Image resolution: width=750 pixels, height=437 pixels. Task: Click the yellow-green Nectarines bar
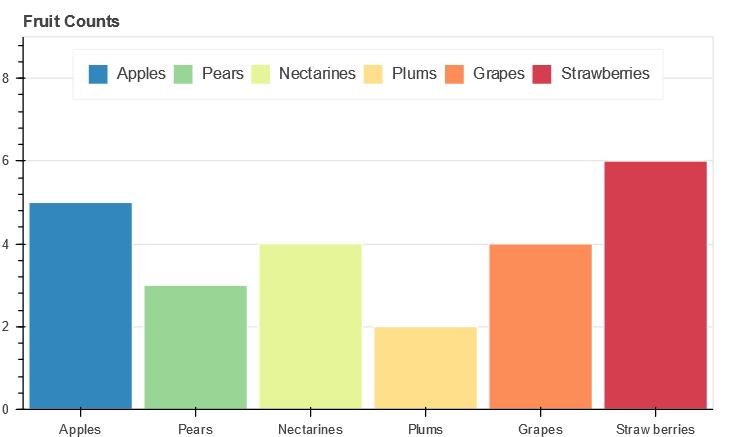[311, 326]
